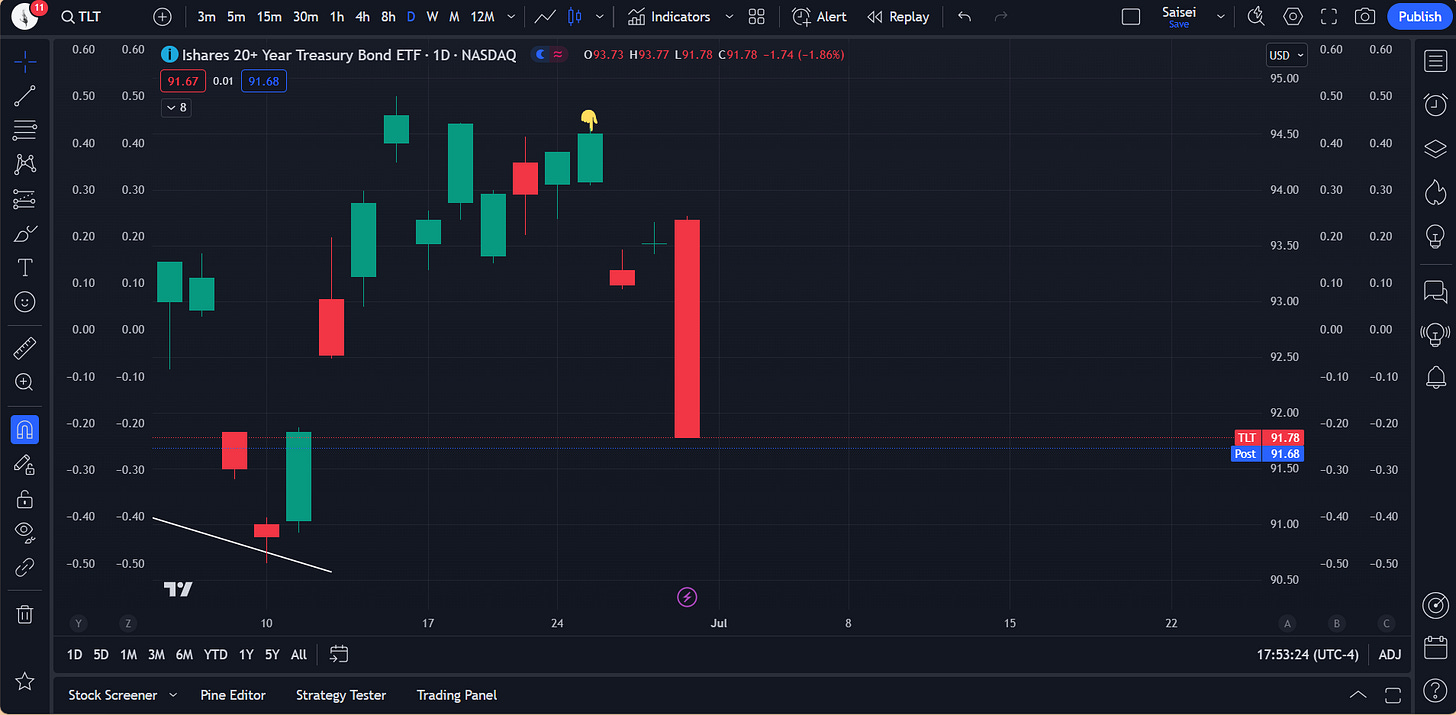
Task: Open the watchlist panel icon
Action: pos(1435,62)
